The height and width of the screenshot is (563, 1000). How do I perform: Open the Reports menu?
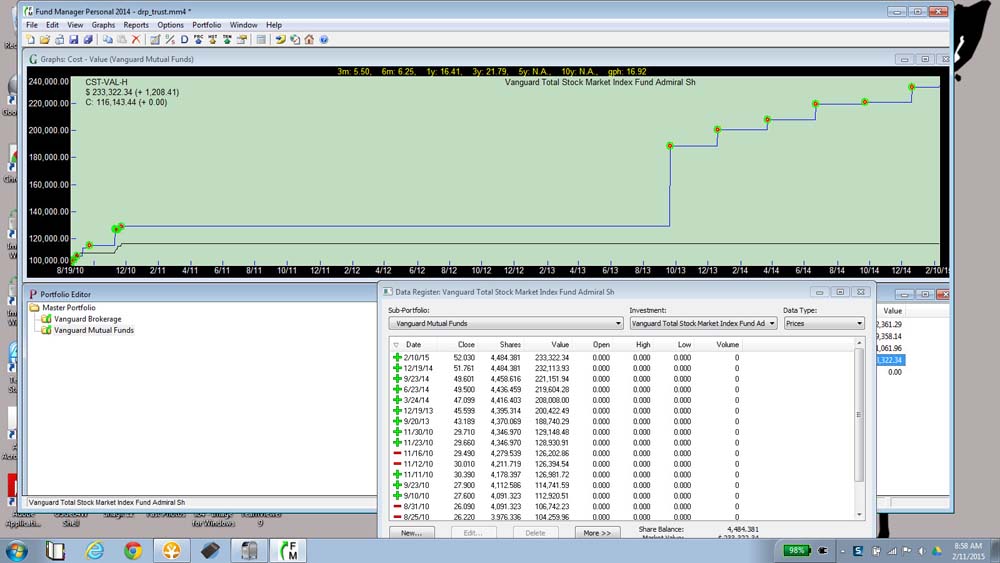[136, 25]
